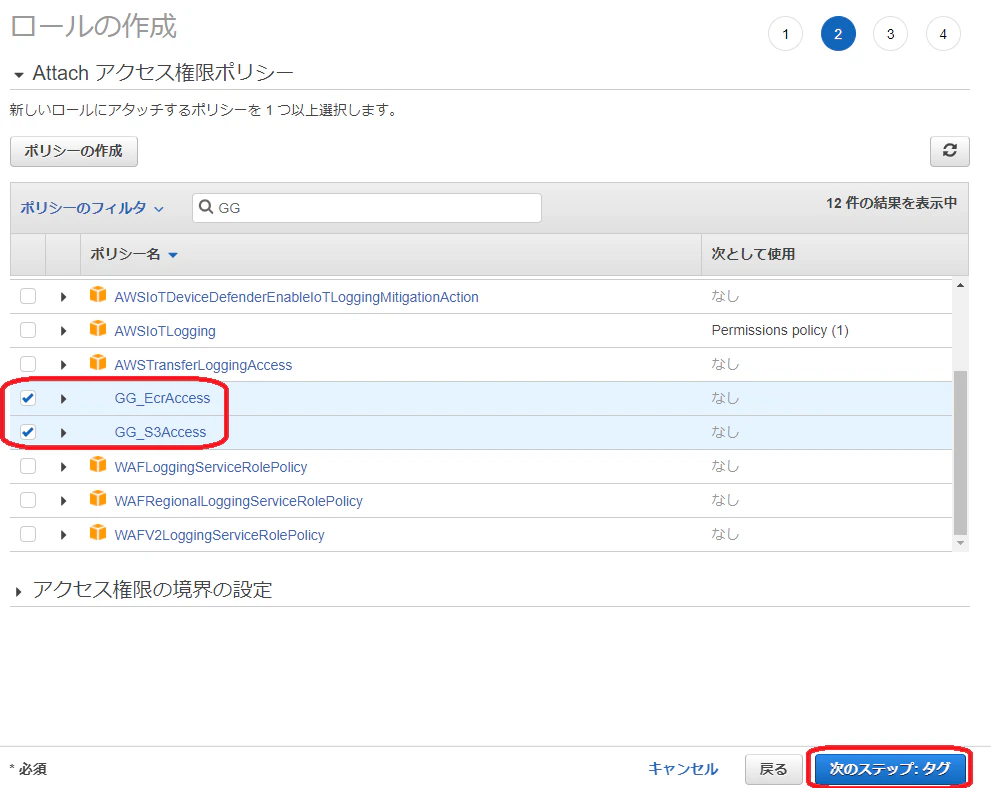Expand the WAFLoggingServiceRolePolicy row arrow
991x788 pixels.
click(63, 467)
